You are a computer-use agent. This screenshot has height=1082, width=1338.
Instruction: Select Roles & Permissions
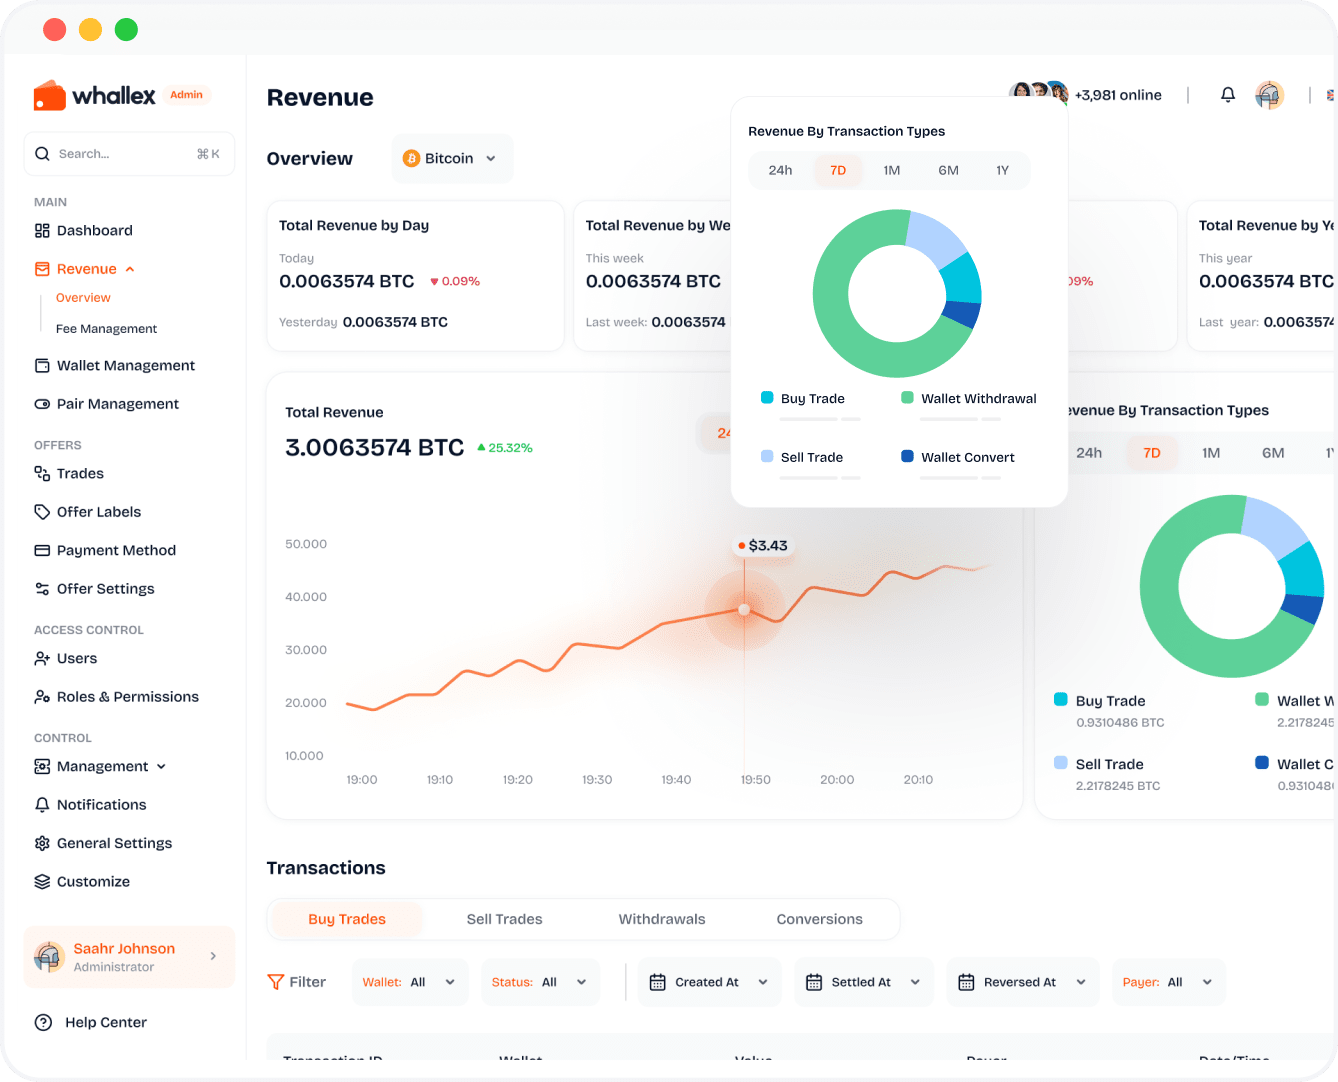tap(128, 696)
